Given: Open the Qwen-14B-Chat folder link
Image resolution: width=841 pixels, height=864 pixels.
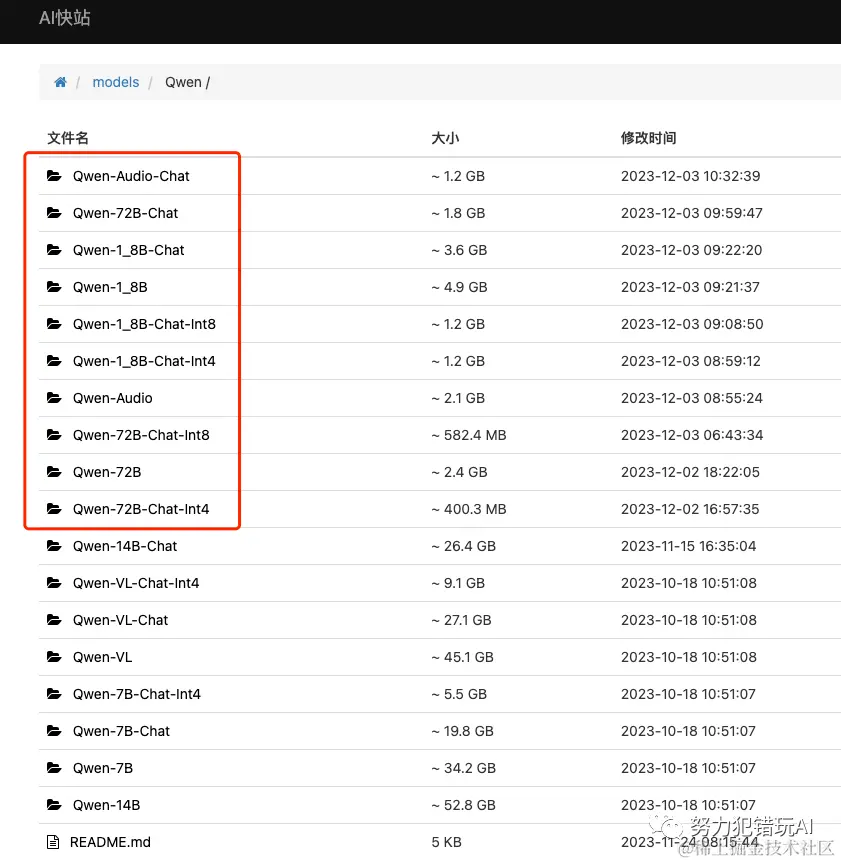Looking at the screenshot, I should pyautogui.click(x=125, y=546).
